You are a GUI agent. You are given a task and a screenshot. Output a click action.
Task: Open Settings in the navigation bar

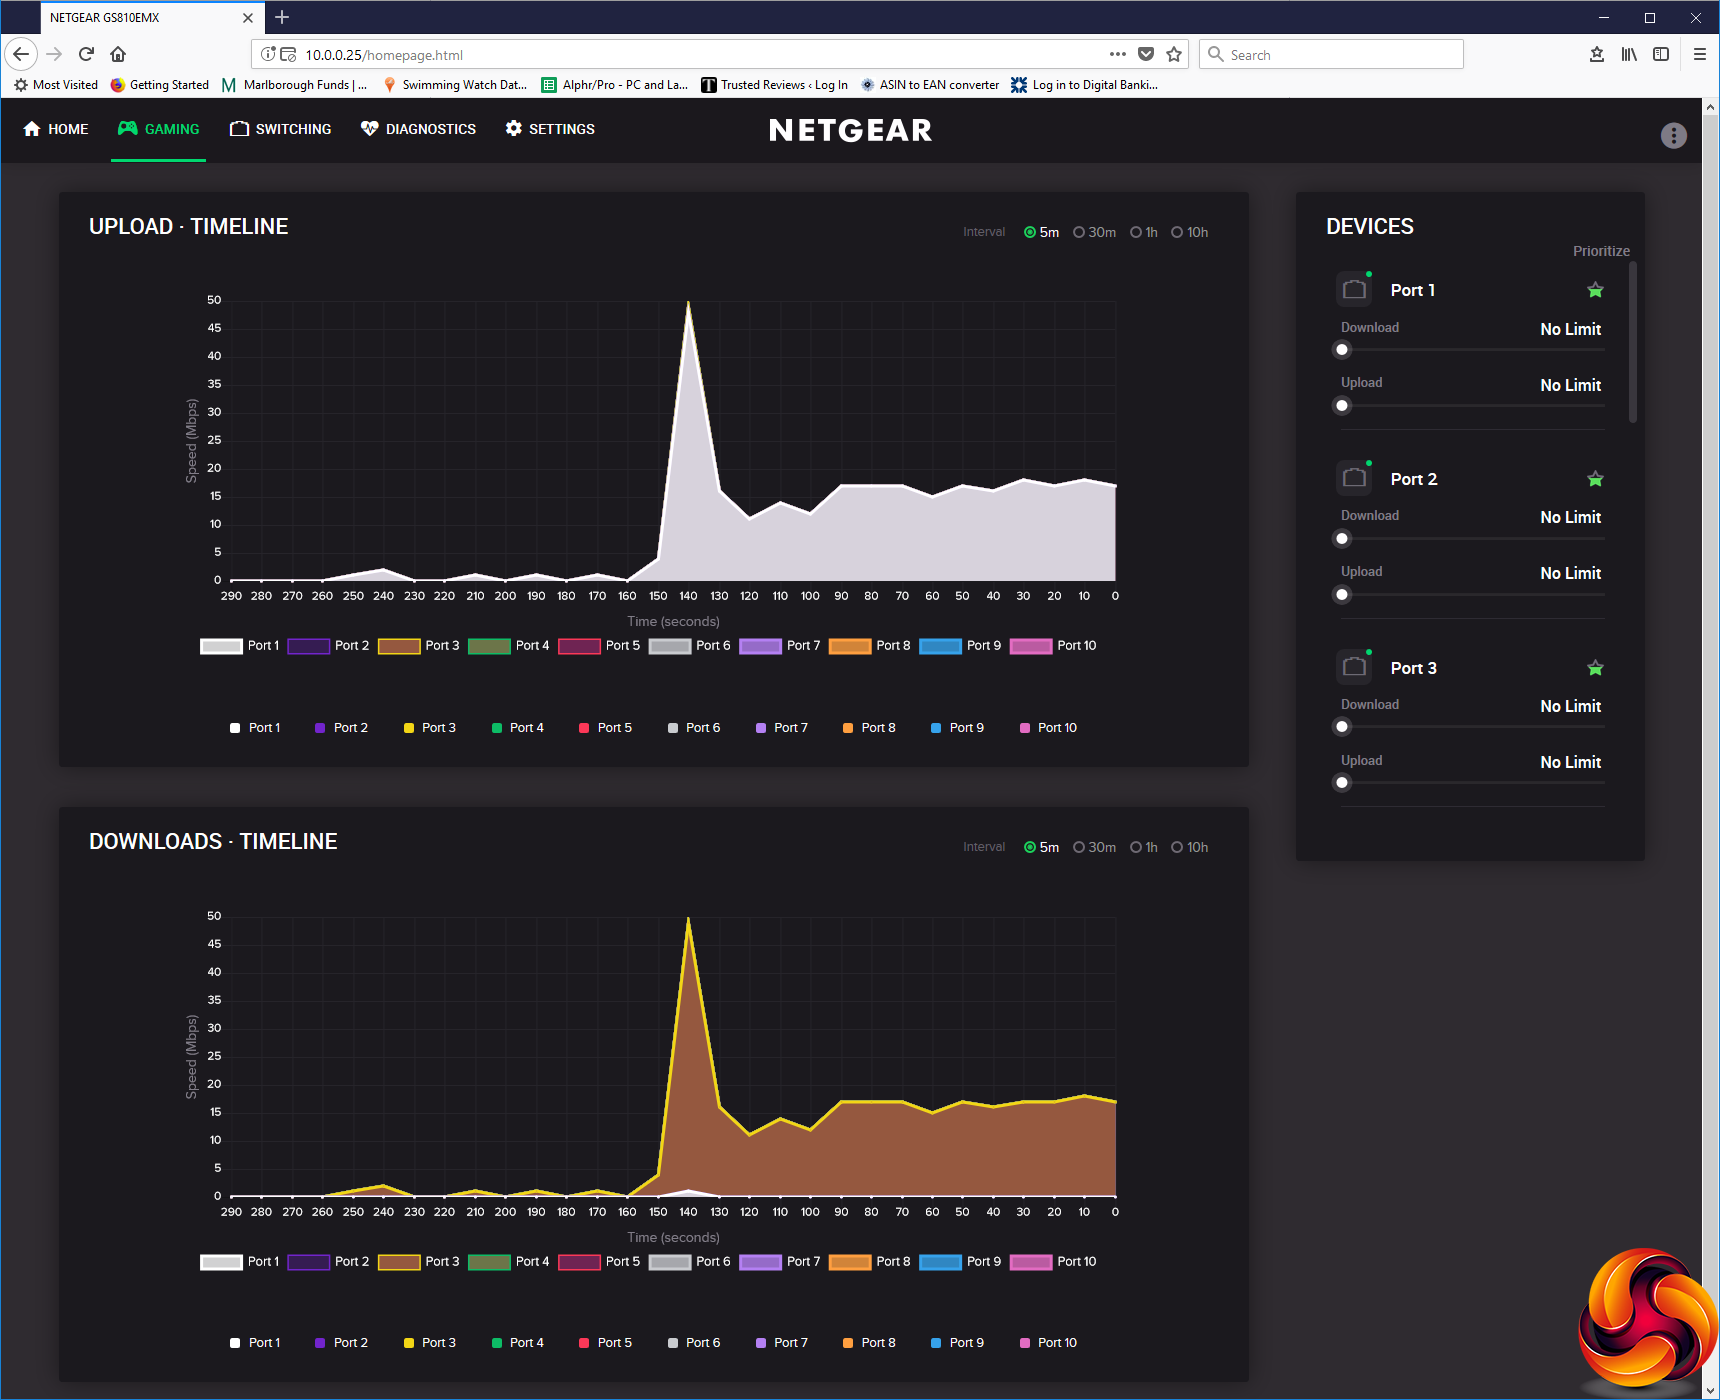pos(550,129)
